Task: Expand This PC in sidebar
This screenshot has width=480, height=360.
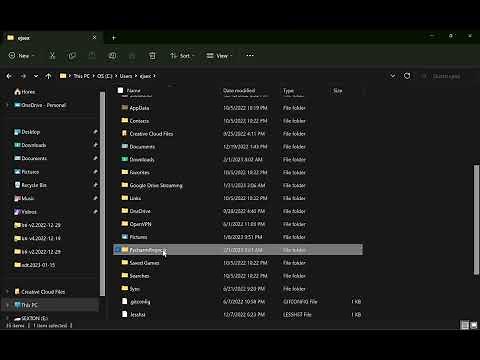Action: [x=7, y=305]
